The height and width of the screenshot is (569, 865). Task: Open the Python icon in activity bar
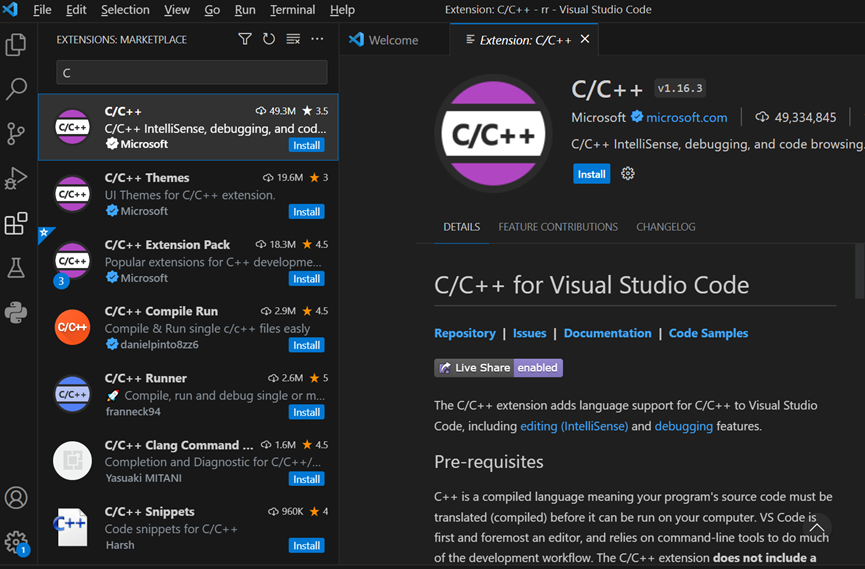click(x=16, y=312)
